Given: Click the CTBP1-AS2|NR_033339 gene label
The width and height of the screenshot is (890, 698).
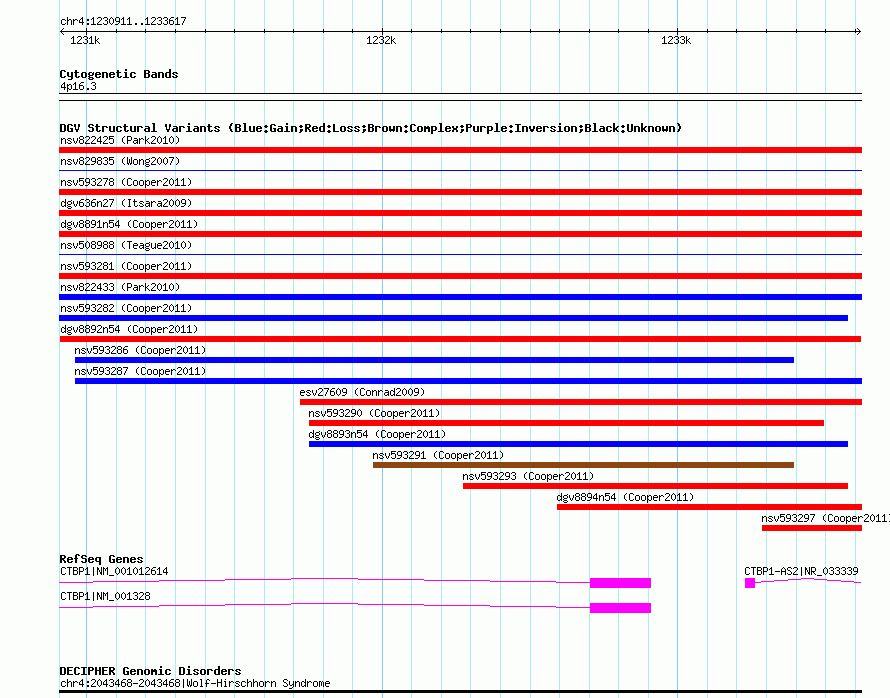Looking at the screenshot, I should click(x=801, y=571).
